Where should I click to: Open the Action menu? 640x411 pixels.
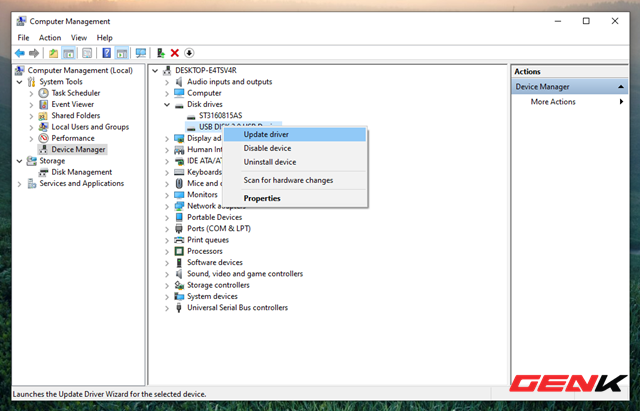click(49, 37)
